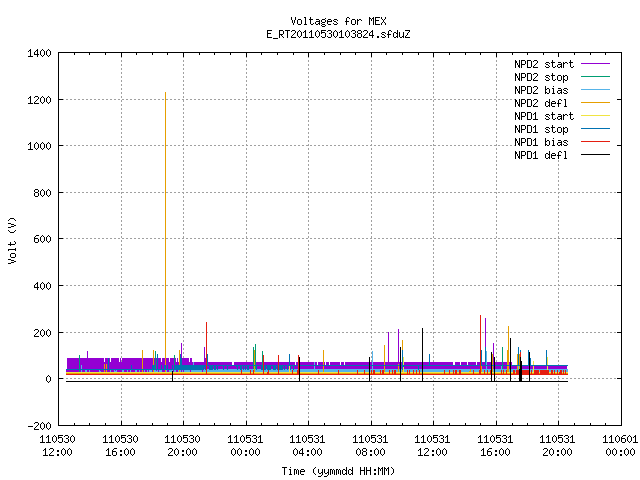640x480 pixels.
Task: Click the 600 y-axis tick label
Action: [42, 239]
